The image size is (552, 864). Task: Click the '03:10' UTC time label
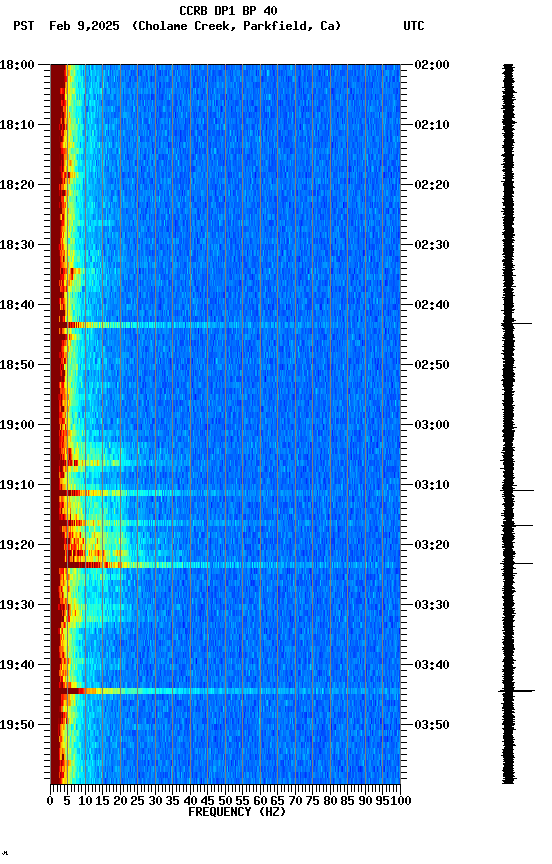432,485
